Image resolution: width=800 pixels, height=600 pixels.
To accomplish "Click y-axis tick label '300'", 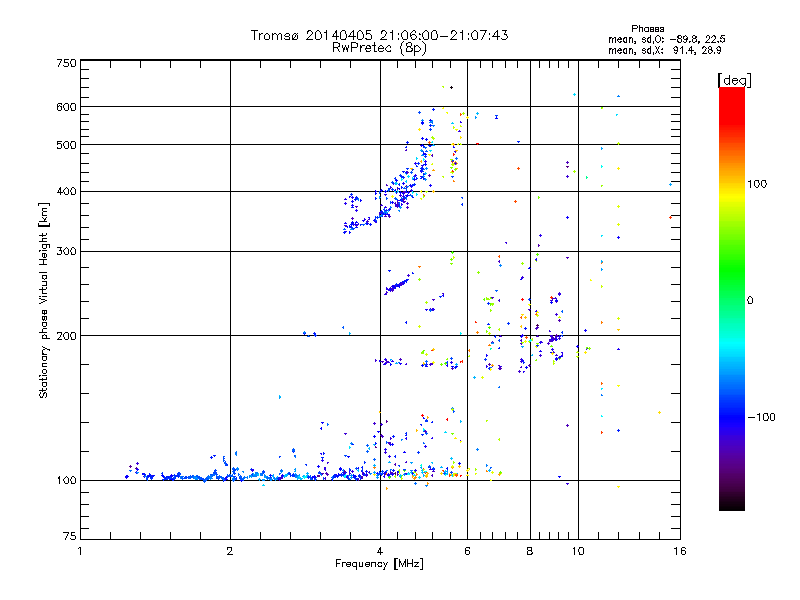I will tap(67, 252).
